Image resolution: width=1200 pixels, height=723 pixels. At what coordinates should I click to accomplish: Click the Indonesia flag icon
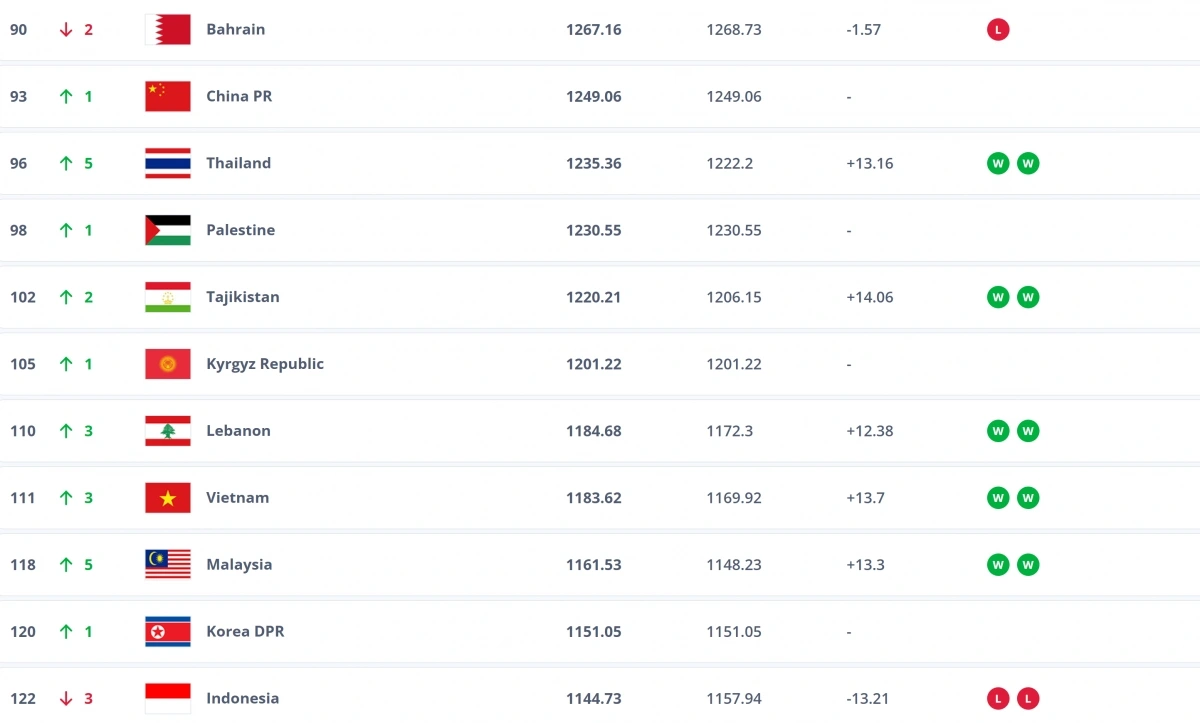(167, 698)
